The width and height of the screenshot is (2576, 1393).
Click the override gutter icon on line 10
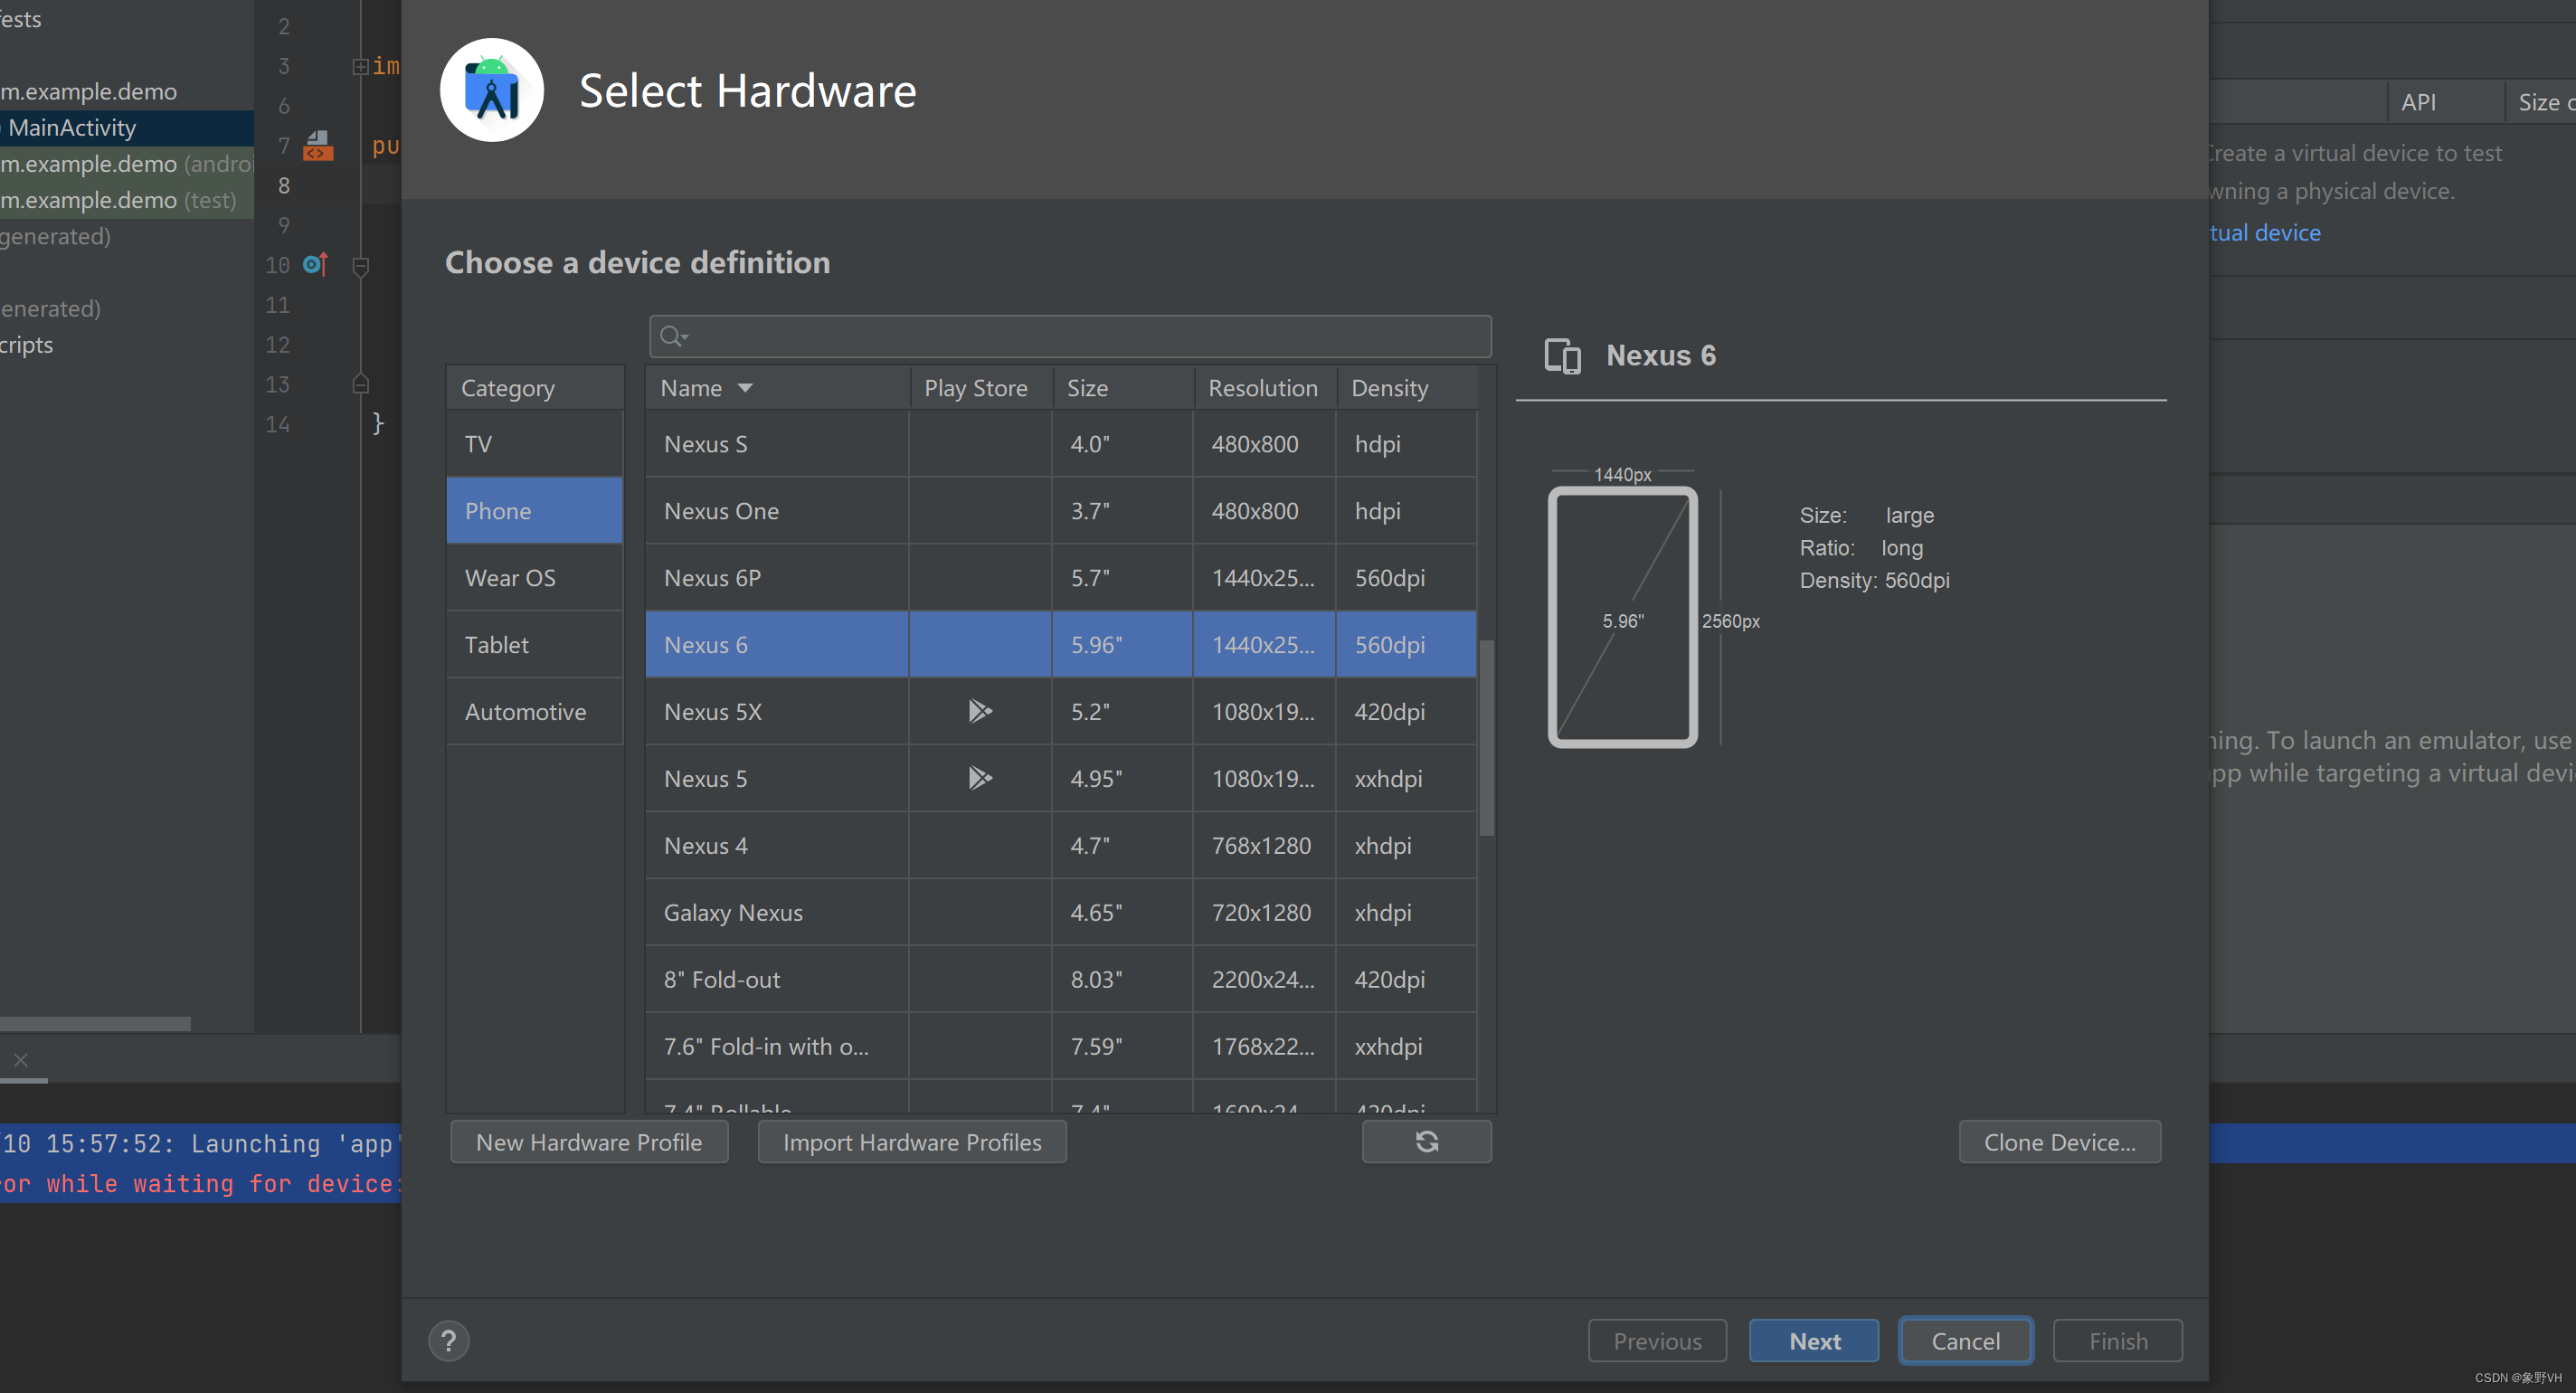coord(315,265)
